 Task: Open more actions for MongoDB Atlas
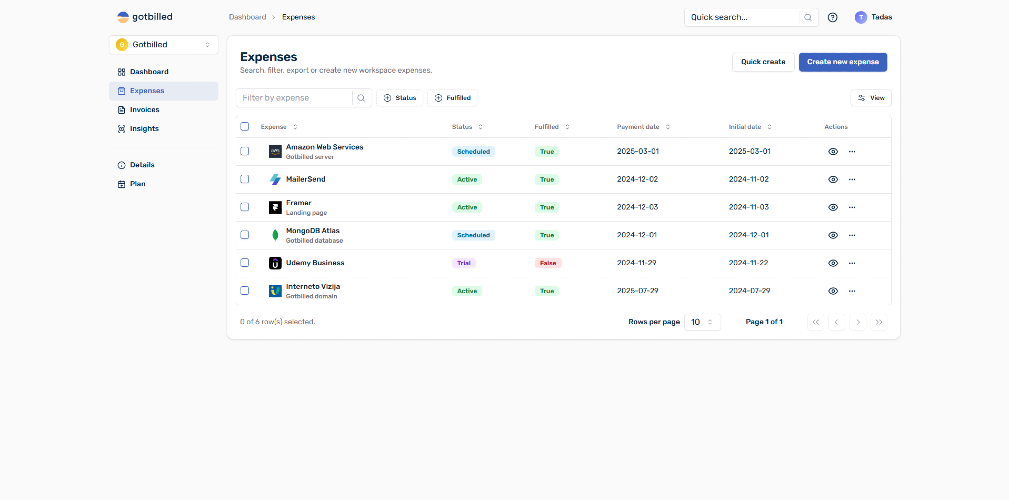(x=852, y=235)
